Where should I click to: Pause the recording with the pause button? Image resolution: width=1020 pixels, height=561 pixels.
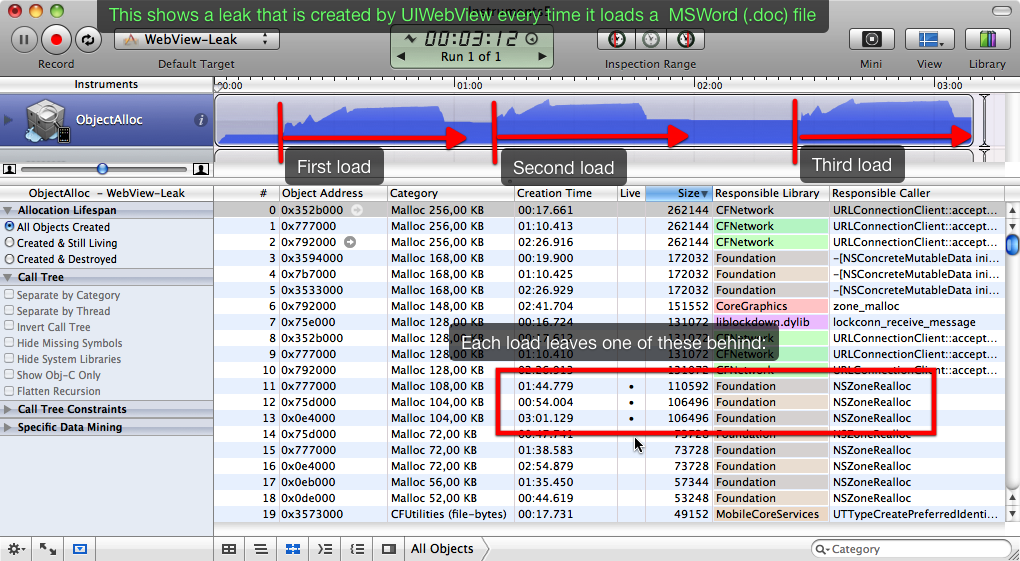point(24,40)
